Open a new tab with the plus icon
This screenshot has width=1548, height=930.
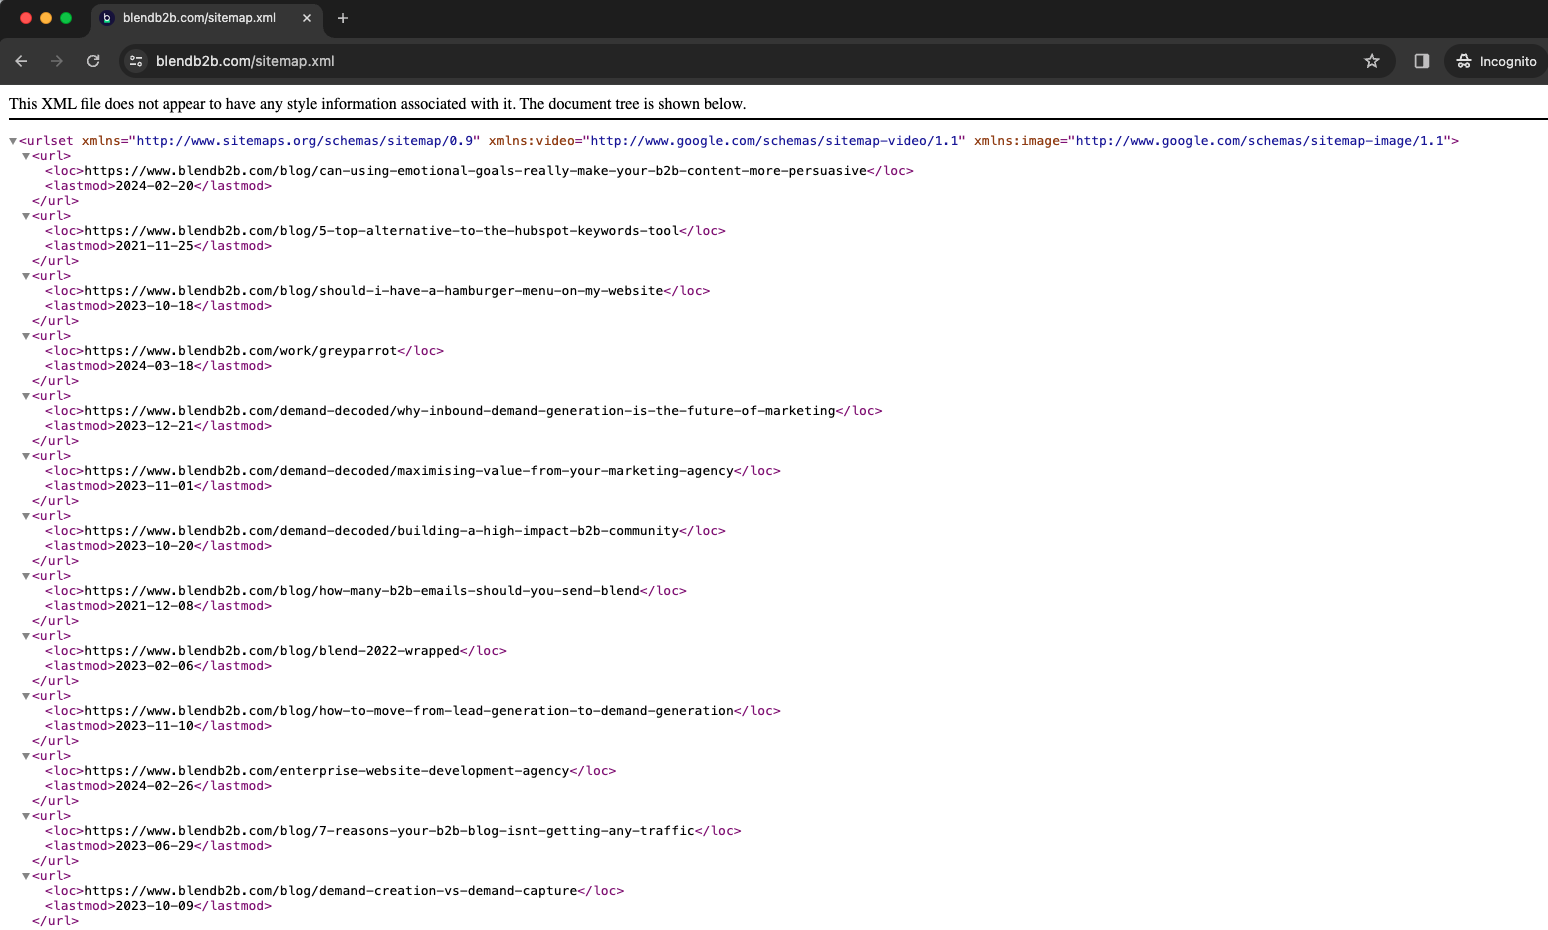(x=343, y=18)
